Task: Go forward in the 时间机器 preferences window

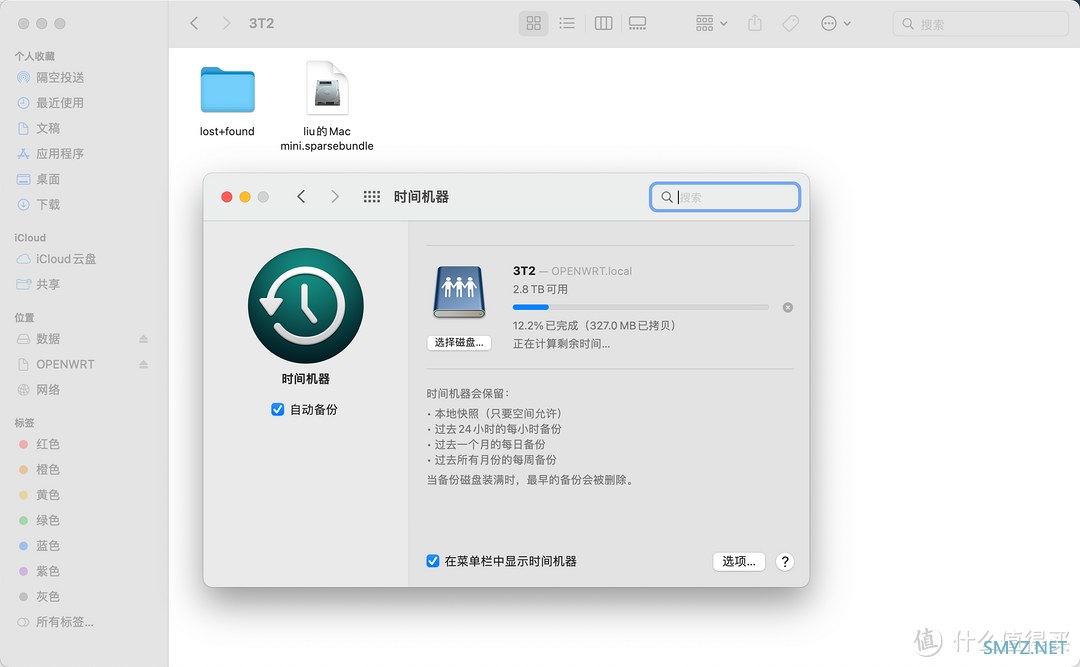Action: [335, 197]
